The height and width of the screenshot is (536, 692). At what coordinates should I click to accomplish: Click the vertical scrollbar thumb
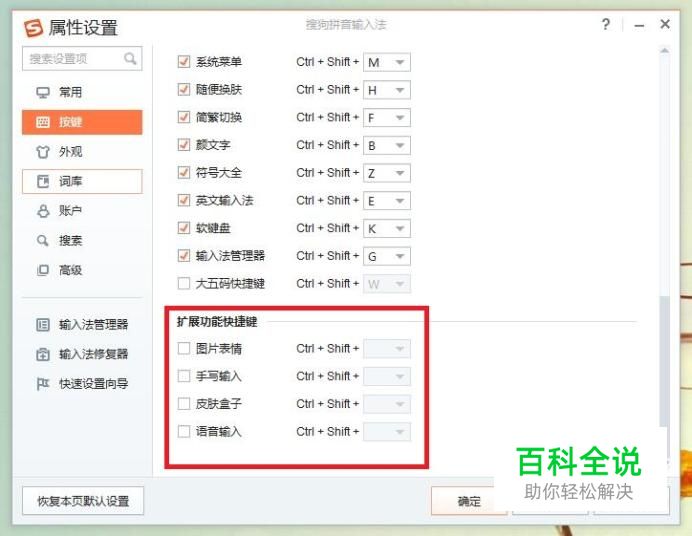(x=664, y=361)
